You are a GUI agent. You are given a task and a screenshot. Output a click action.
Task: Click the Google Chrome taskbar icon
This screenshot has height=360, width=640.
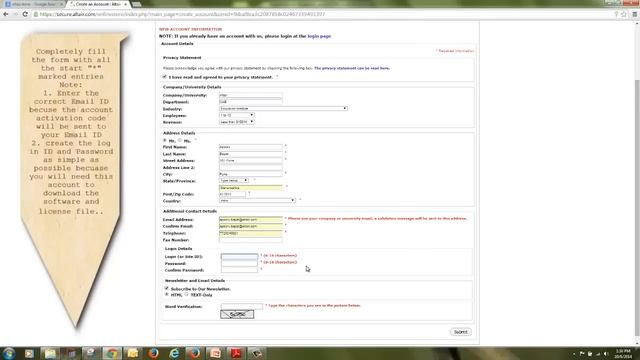coord(112,353)
